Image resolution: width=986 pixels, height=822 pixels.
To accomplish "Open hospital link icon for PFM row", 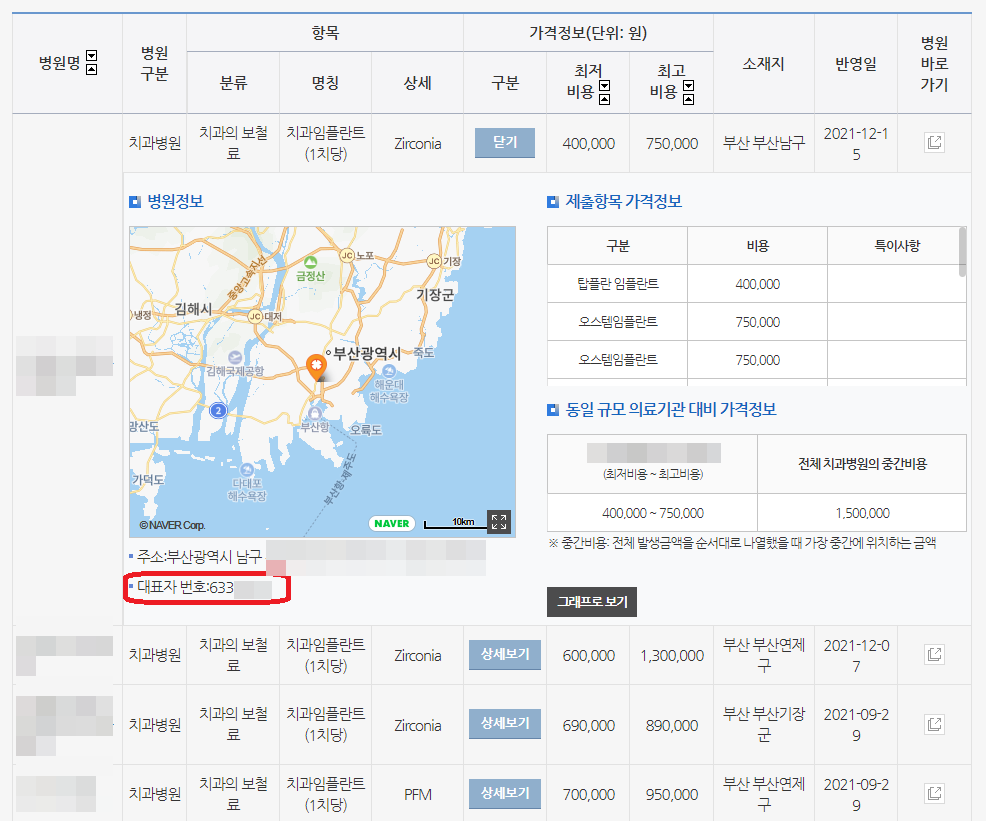I will (x=934, y=793).
